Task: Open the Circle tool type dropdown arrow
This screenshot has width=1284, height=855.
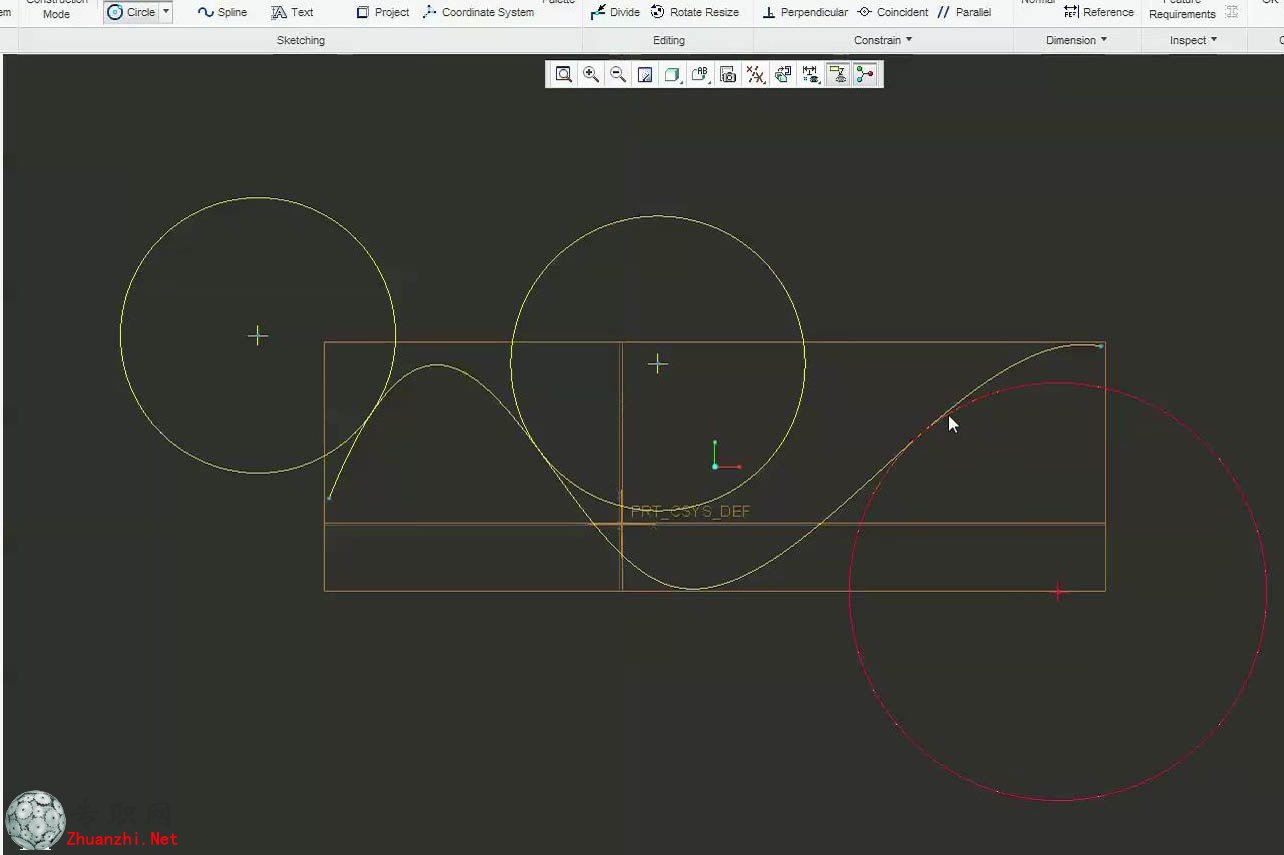Action: (x=166, y=12)
